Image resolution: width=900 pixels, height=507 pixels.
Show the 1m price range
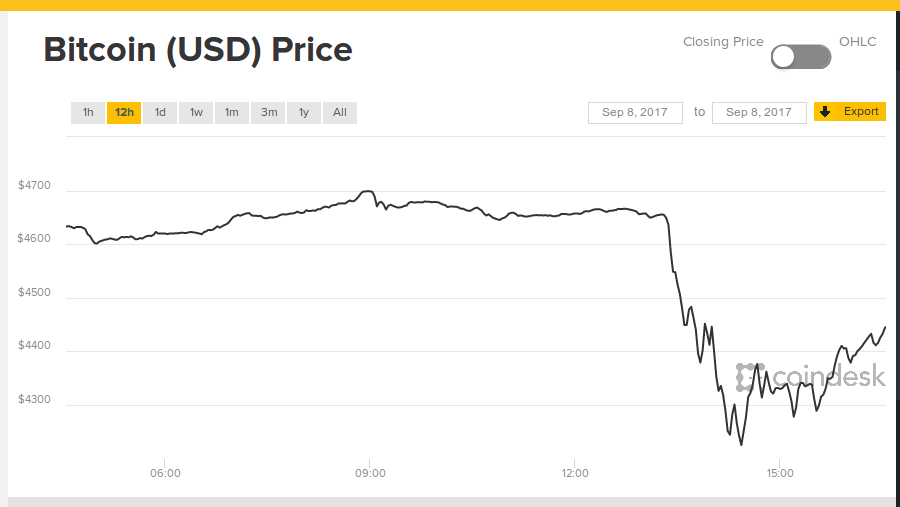click(x=232, y=113)
